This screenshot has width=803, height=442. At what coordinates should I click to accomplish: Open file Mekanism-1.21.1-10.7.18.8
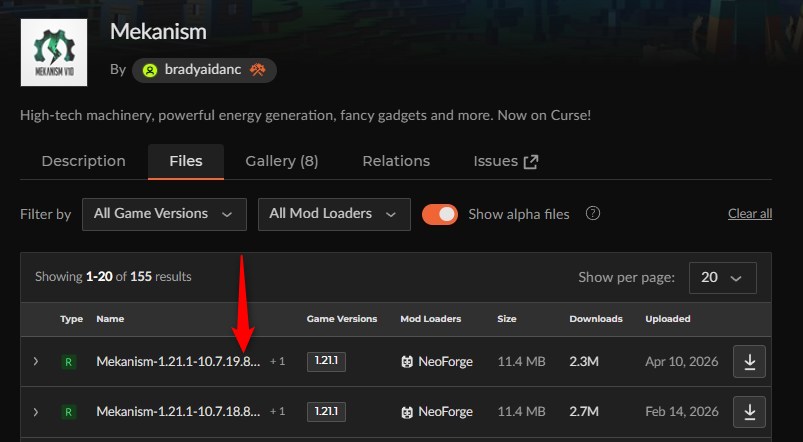point(178,412)
